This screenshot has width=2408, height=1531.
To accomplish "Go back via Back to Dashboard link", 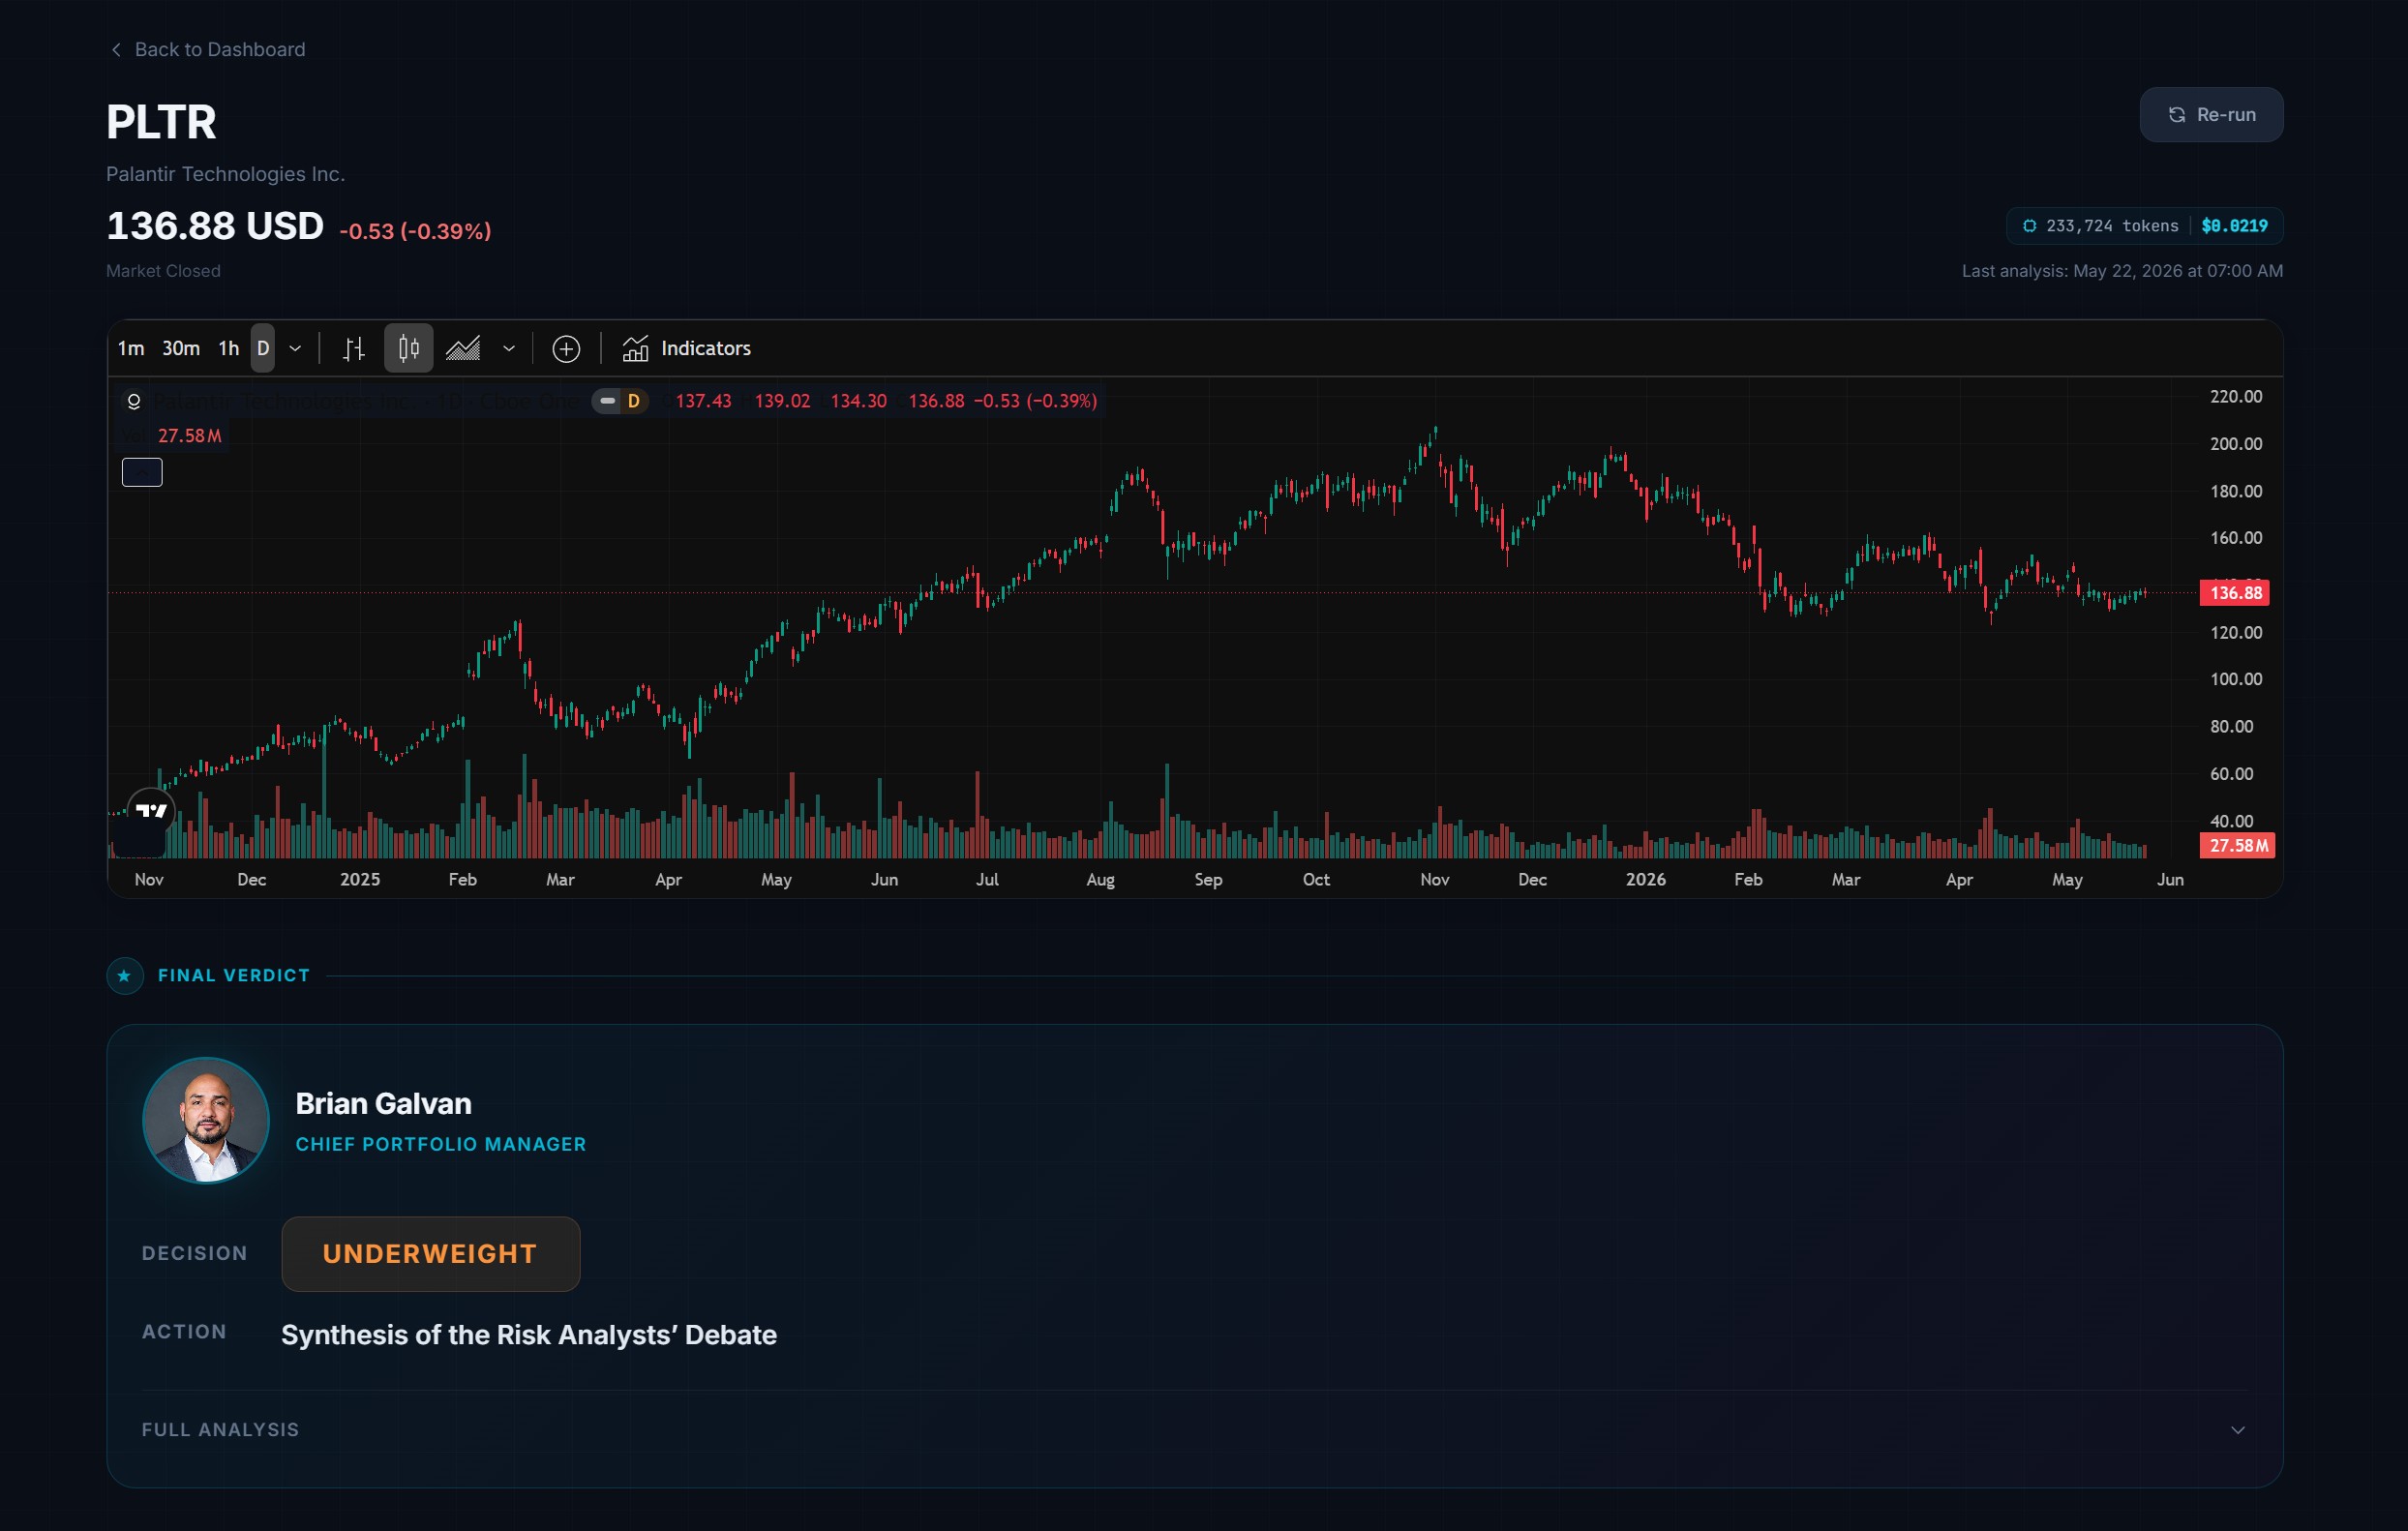I will click(207, 49).
